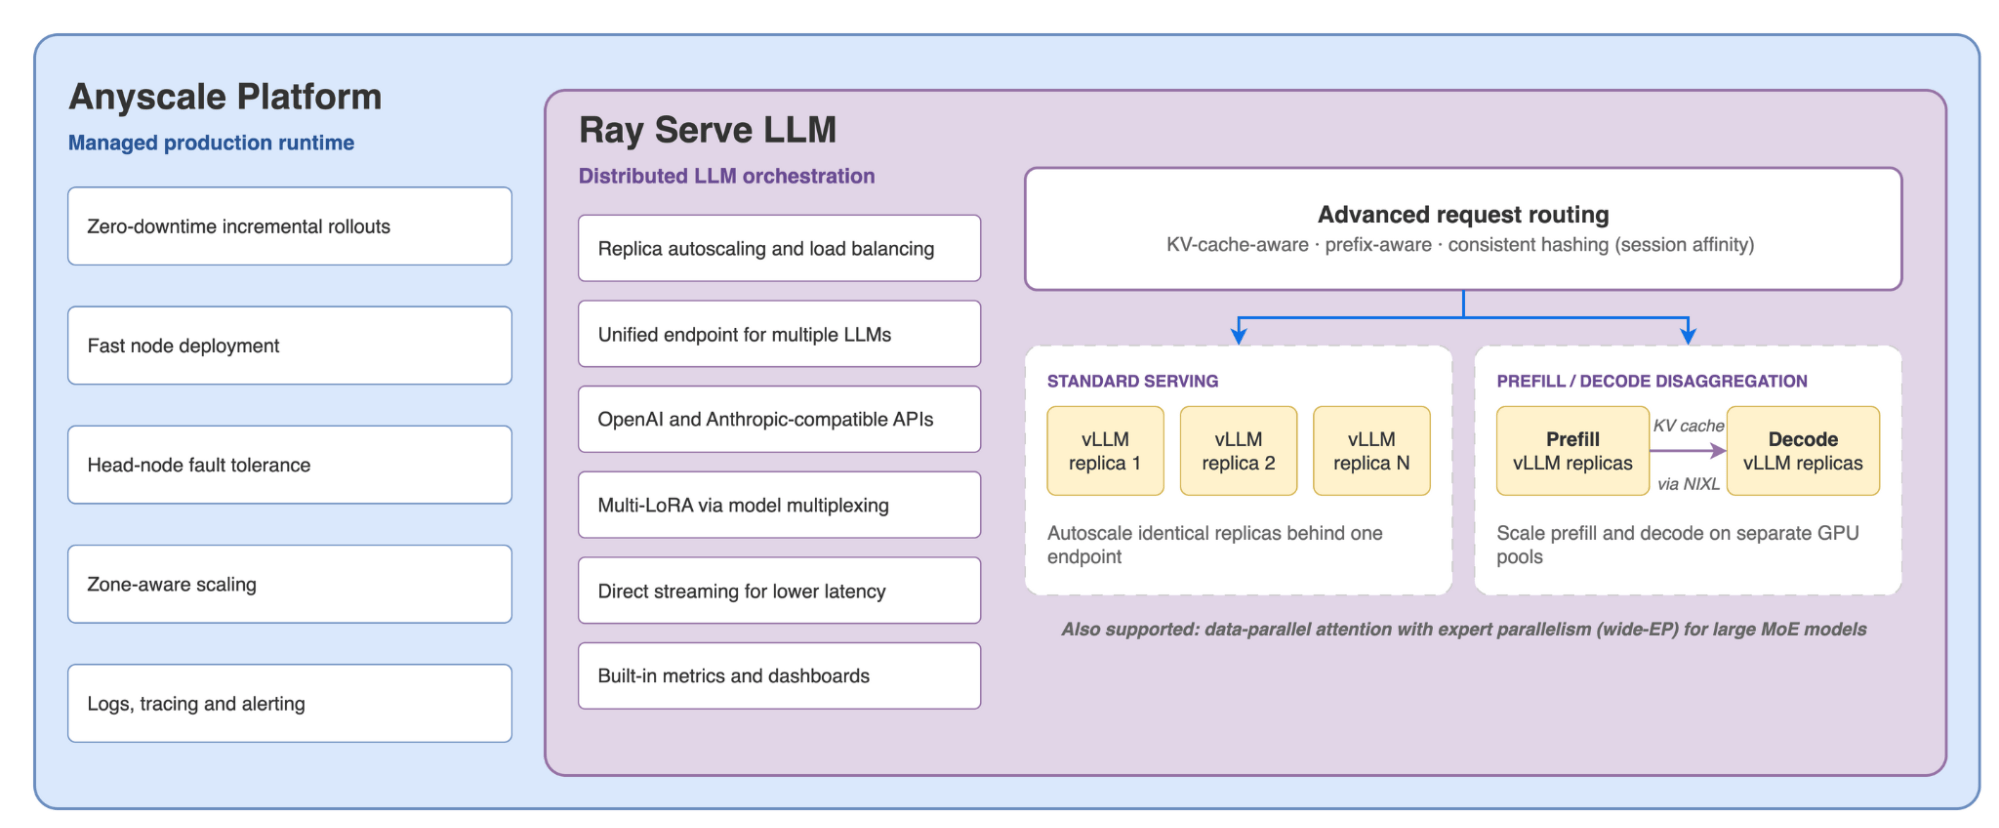Click the KV cache arrow label
This screenshot has height=828, width=1999.
(x=1688, y=426)
